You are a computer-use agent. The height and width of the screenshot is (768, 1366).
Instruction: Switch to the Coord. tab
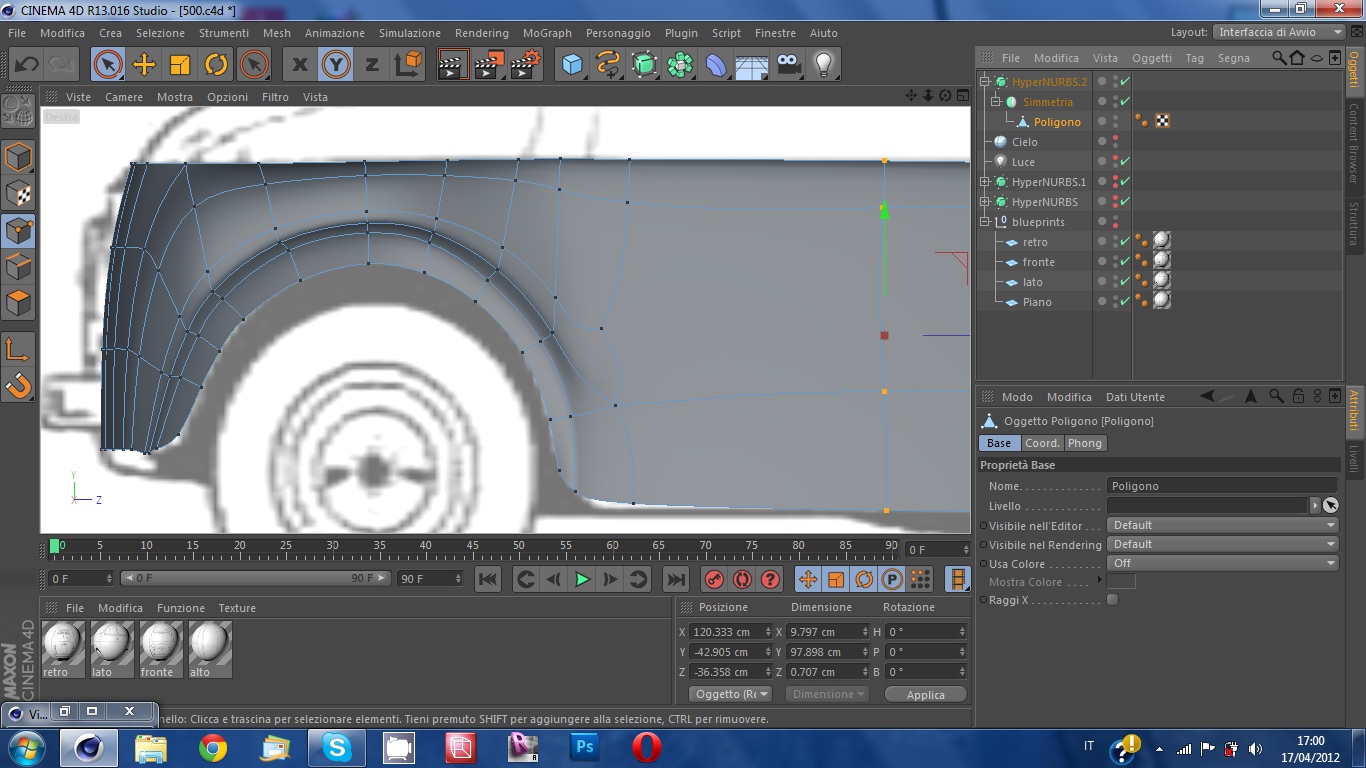[x=1041, y=443]
